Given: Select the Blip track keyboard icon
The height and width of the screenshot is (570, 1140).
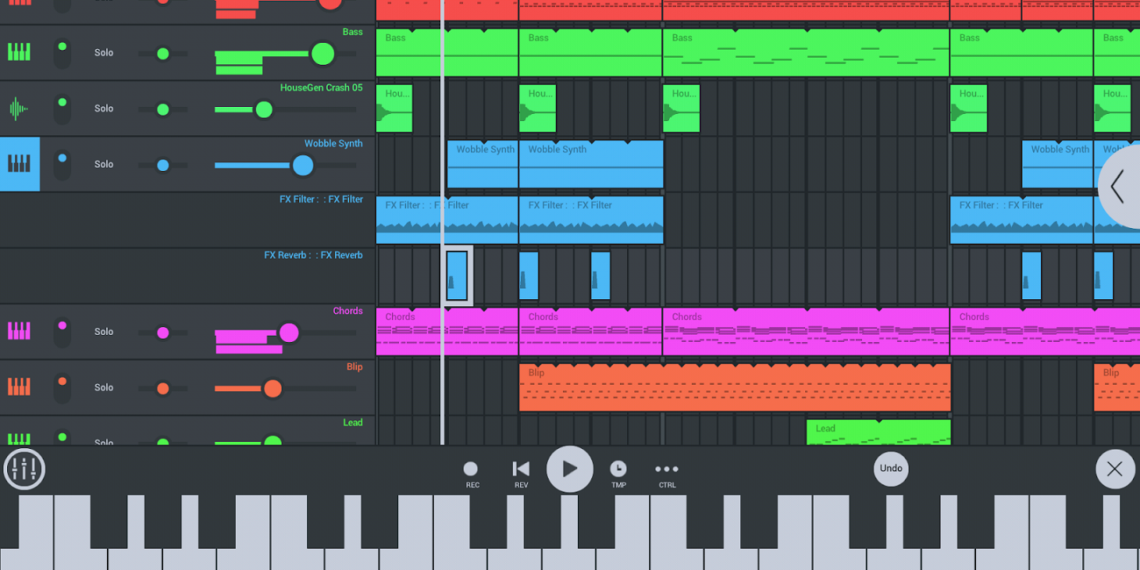Looking at the screenshot, I should point(20,387).
